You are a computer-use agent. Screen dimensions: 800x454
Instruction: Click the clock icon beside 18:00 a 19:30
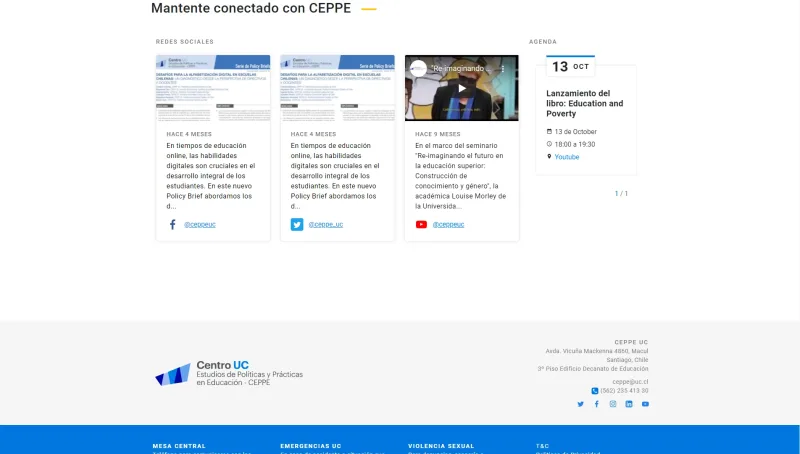point(549,144)
